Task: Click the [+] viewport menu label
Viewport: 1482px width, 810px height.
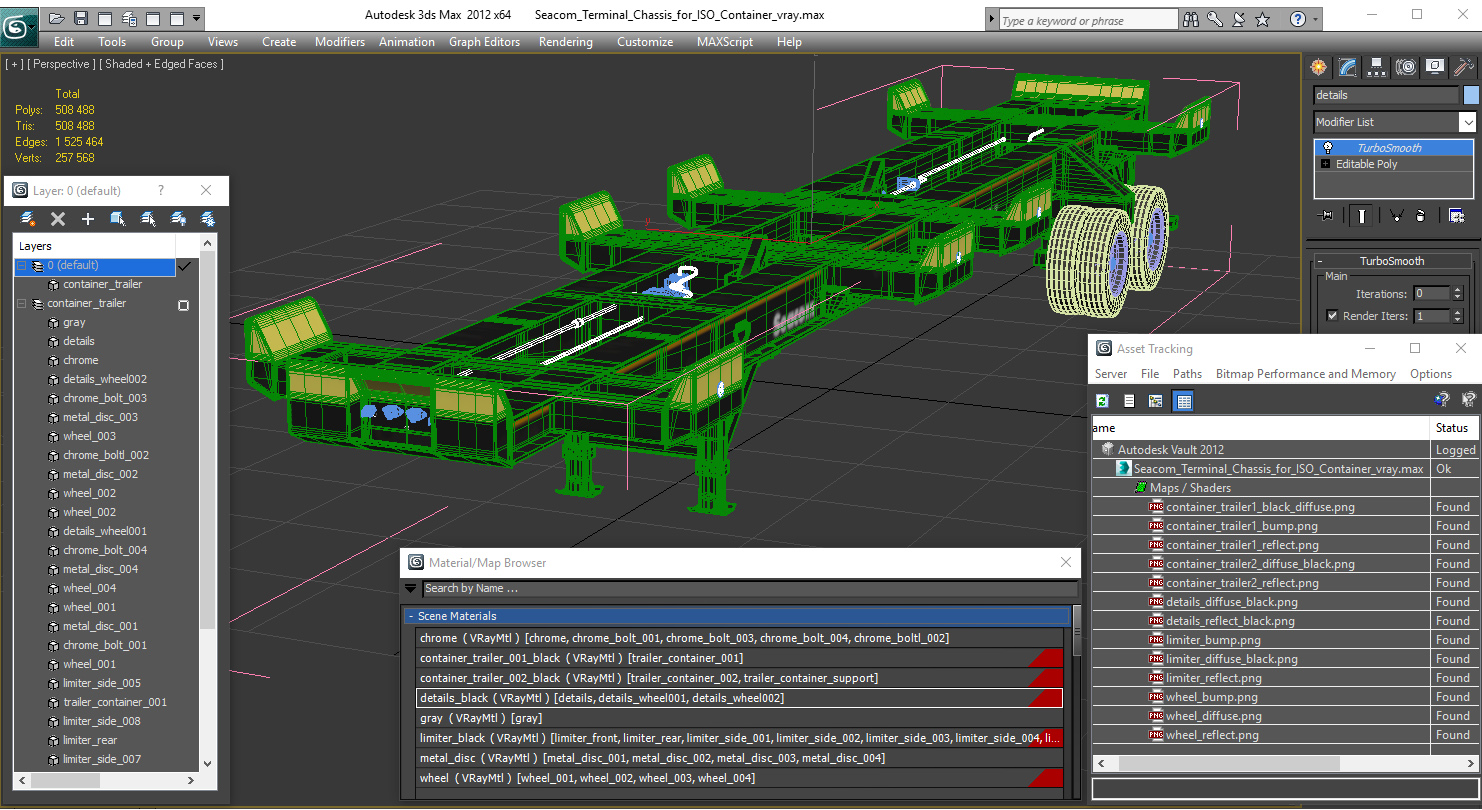Action: [14, 64]
